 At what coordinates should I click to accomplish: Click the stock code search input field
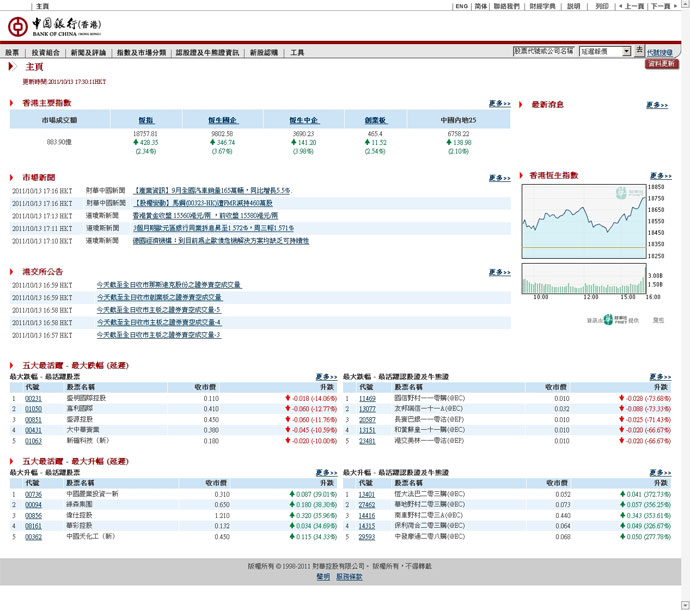pos(544,51)
